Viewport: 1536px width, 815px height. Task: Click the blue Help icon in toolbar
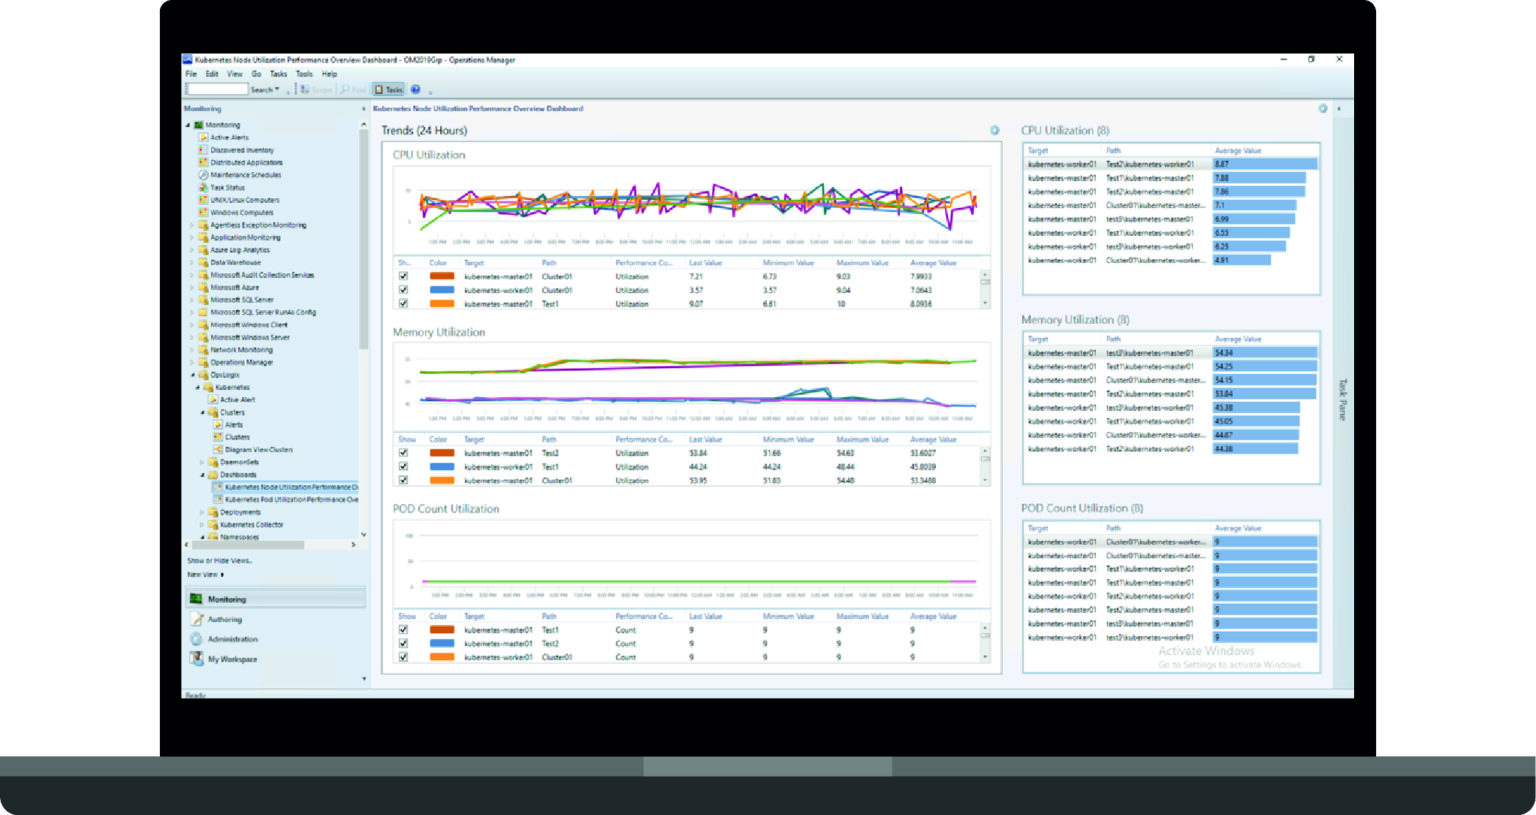415,89
